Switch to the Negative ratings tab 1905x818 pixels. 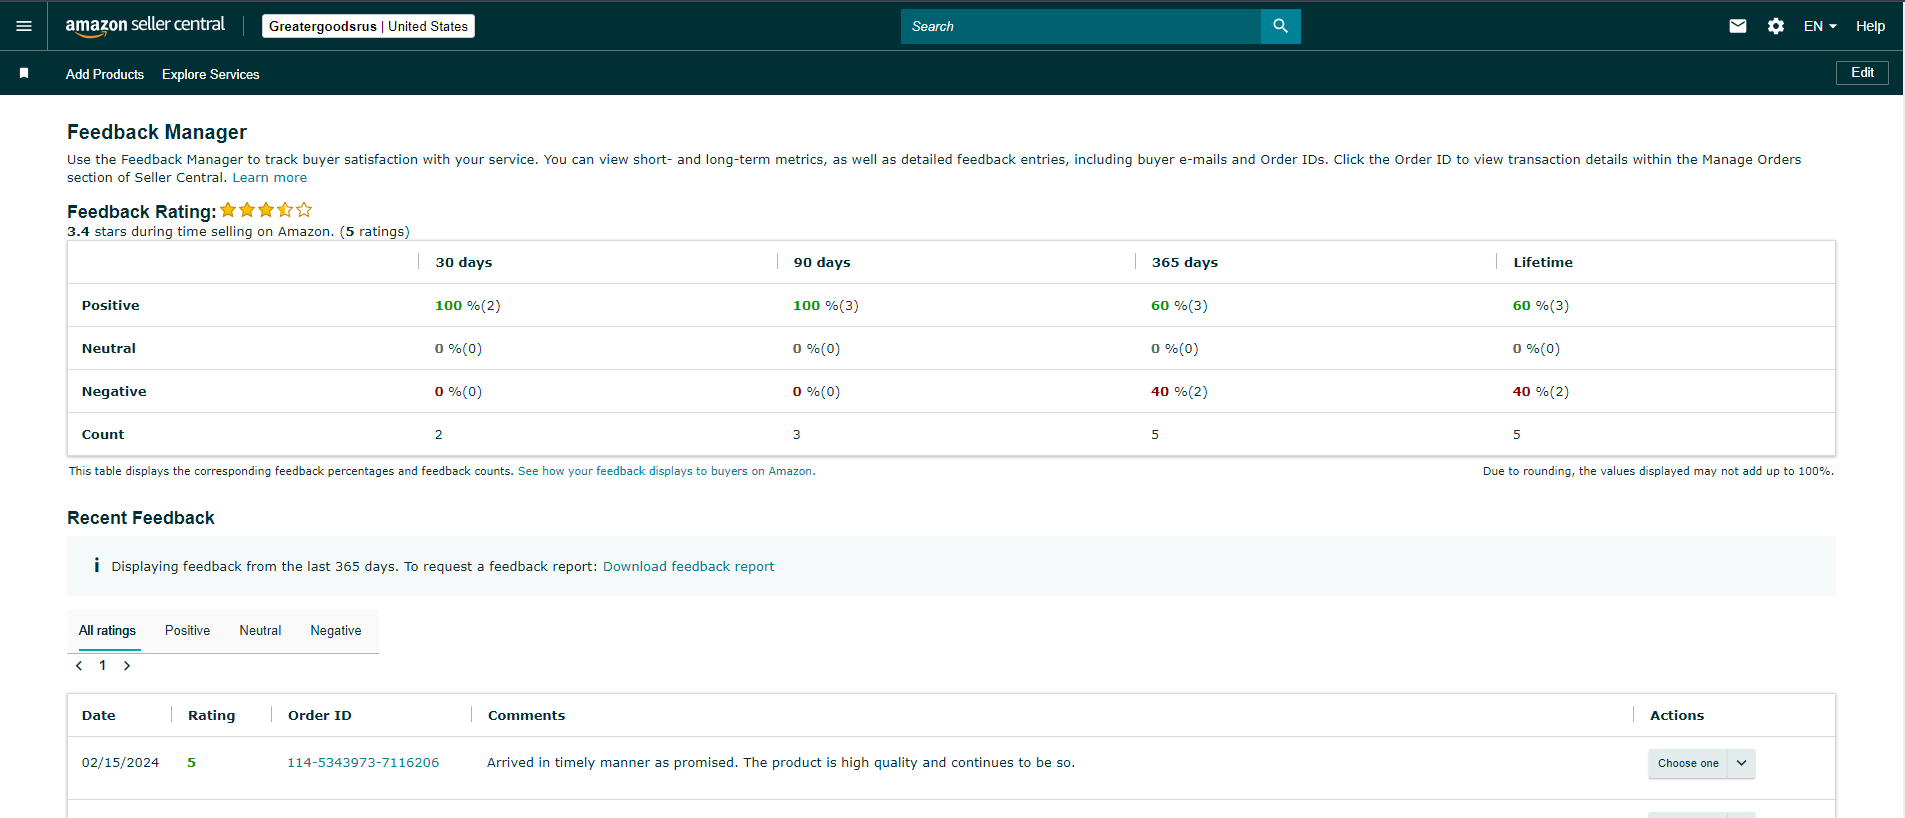pos(336,631)
